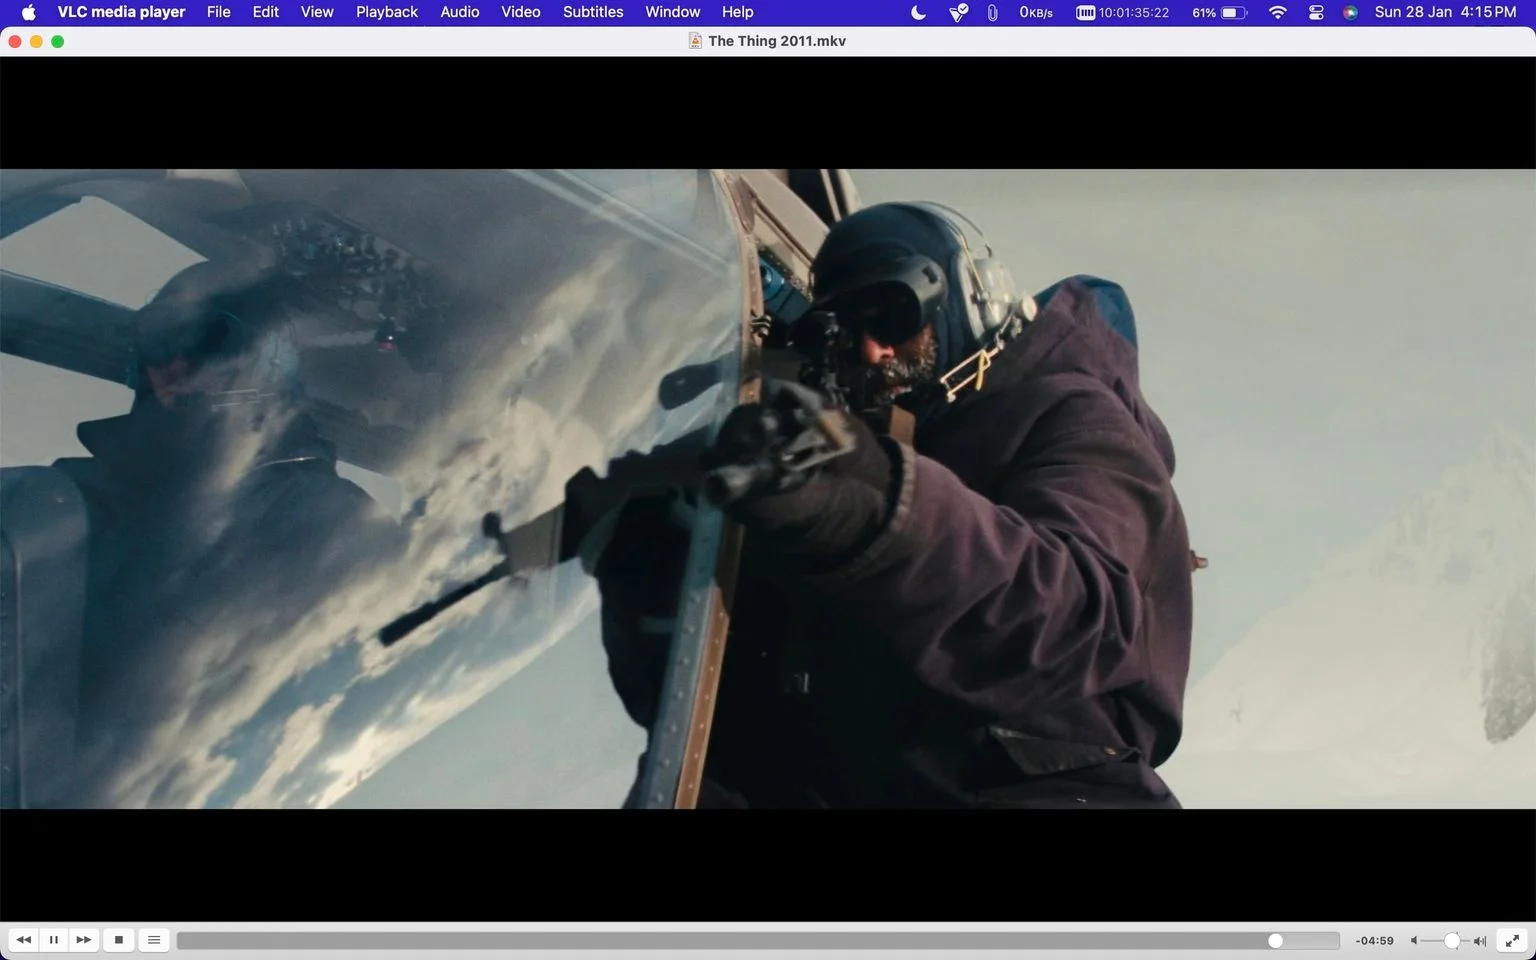Open the Help menu

[x=738, y=12]
